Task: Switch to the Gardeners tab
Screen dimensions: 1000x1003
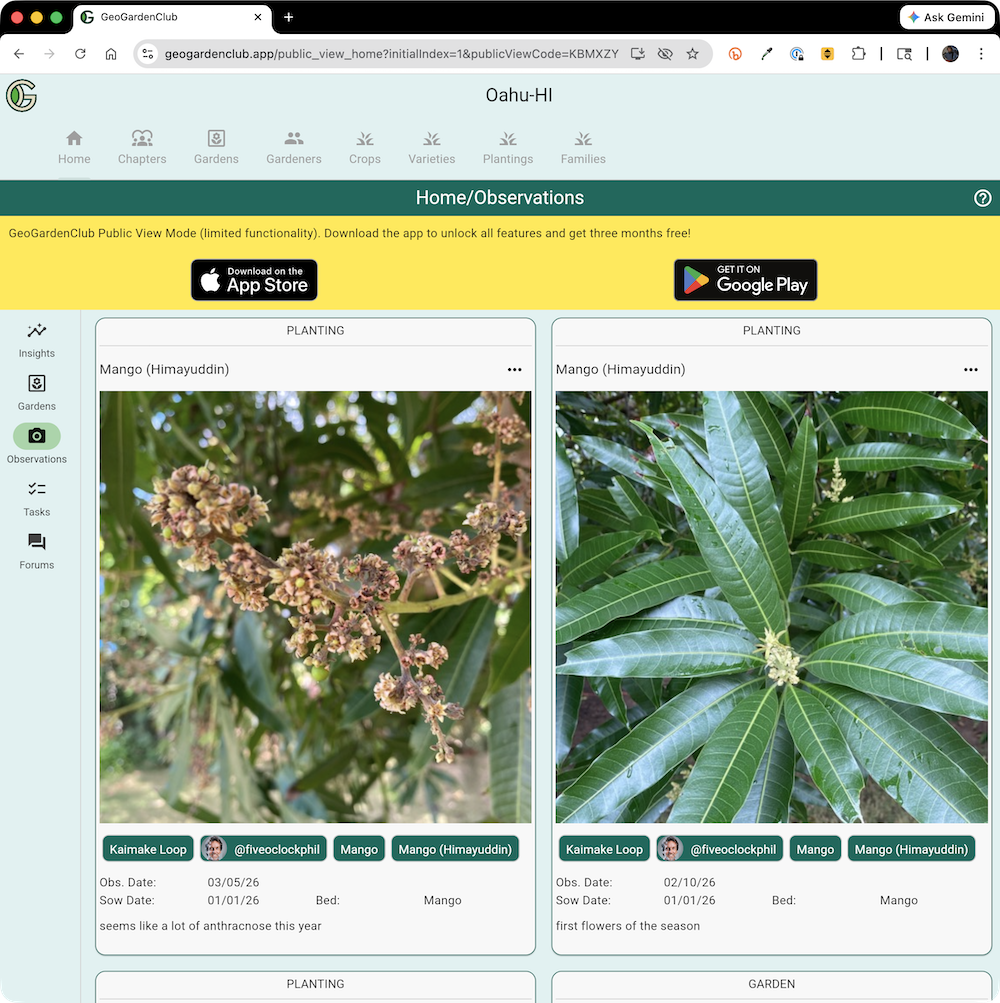Action: (293, 147)
